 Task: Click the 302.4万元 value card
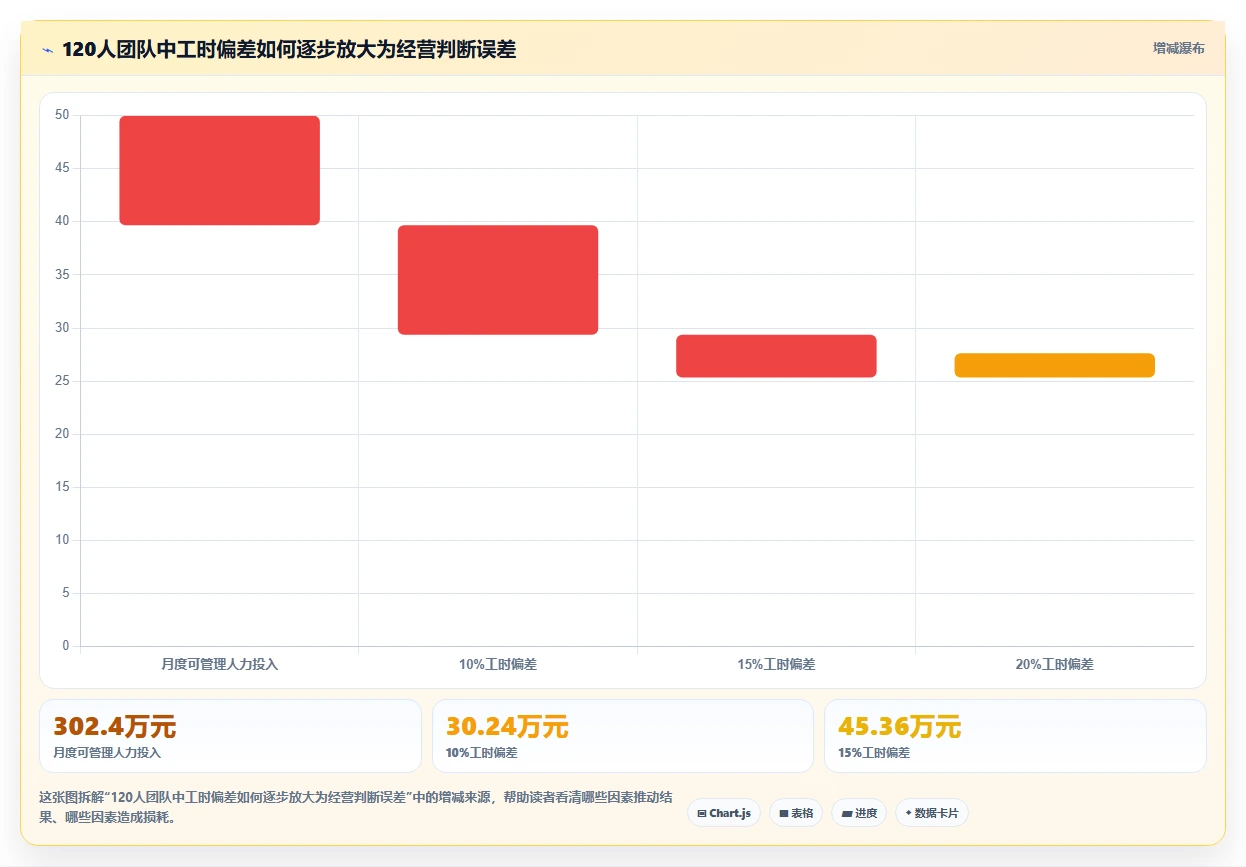pyautogui.click(x=230, y=736)
